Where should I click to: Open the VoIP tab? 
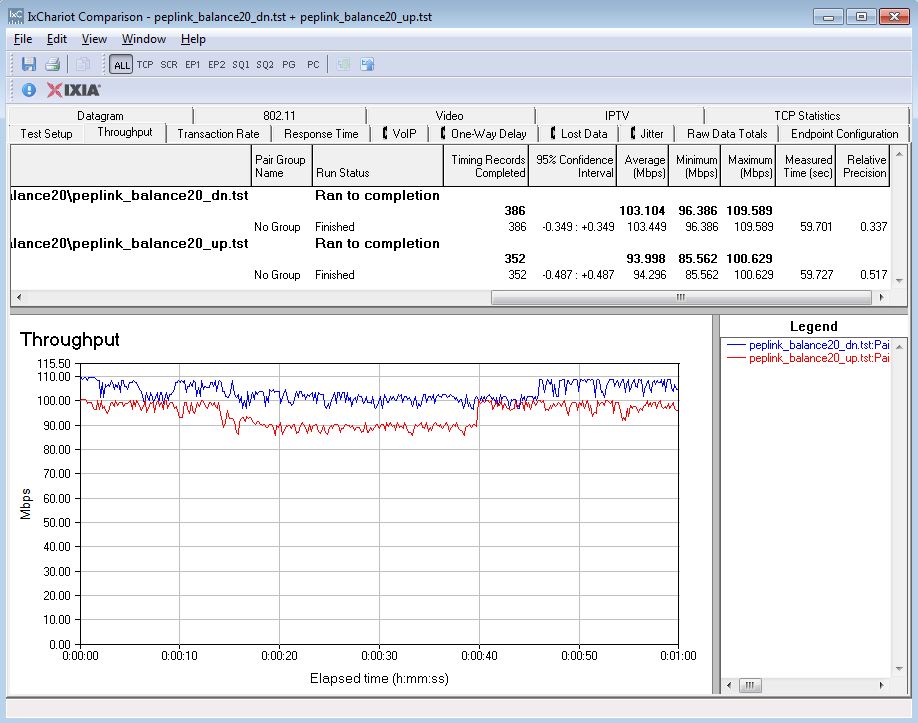(x=399, y=134)
